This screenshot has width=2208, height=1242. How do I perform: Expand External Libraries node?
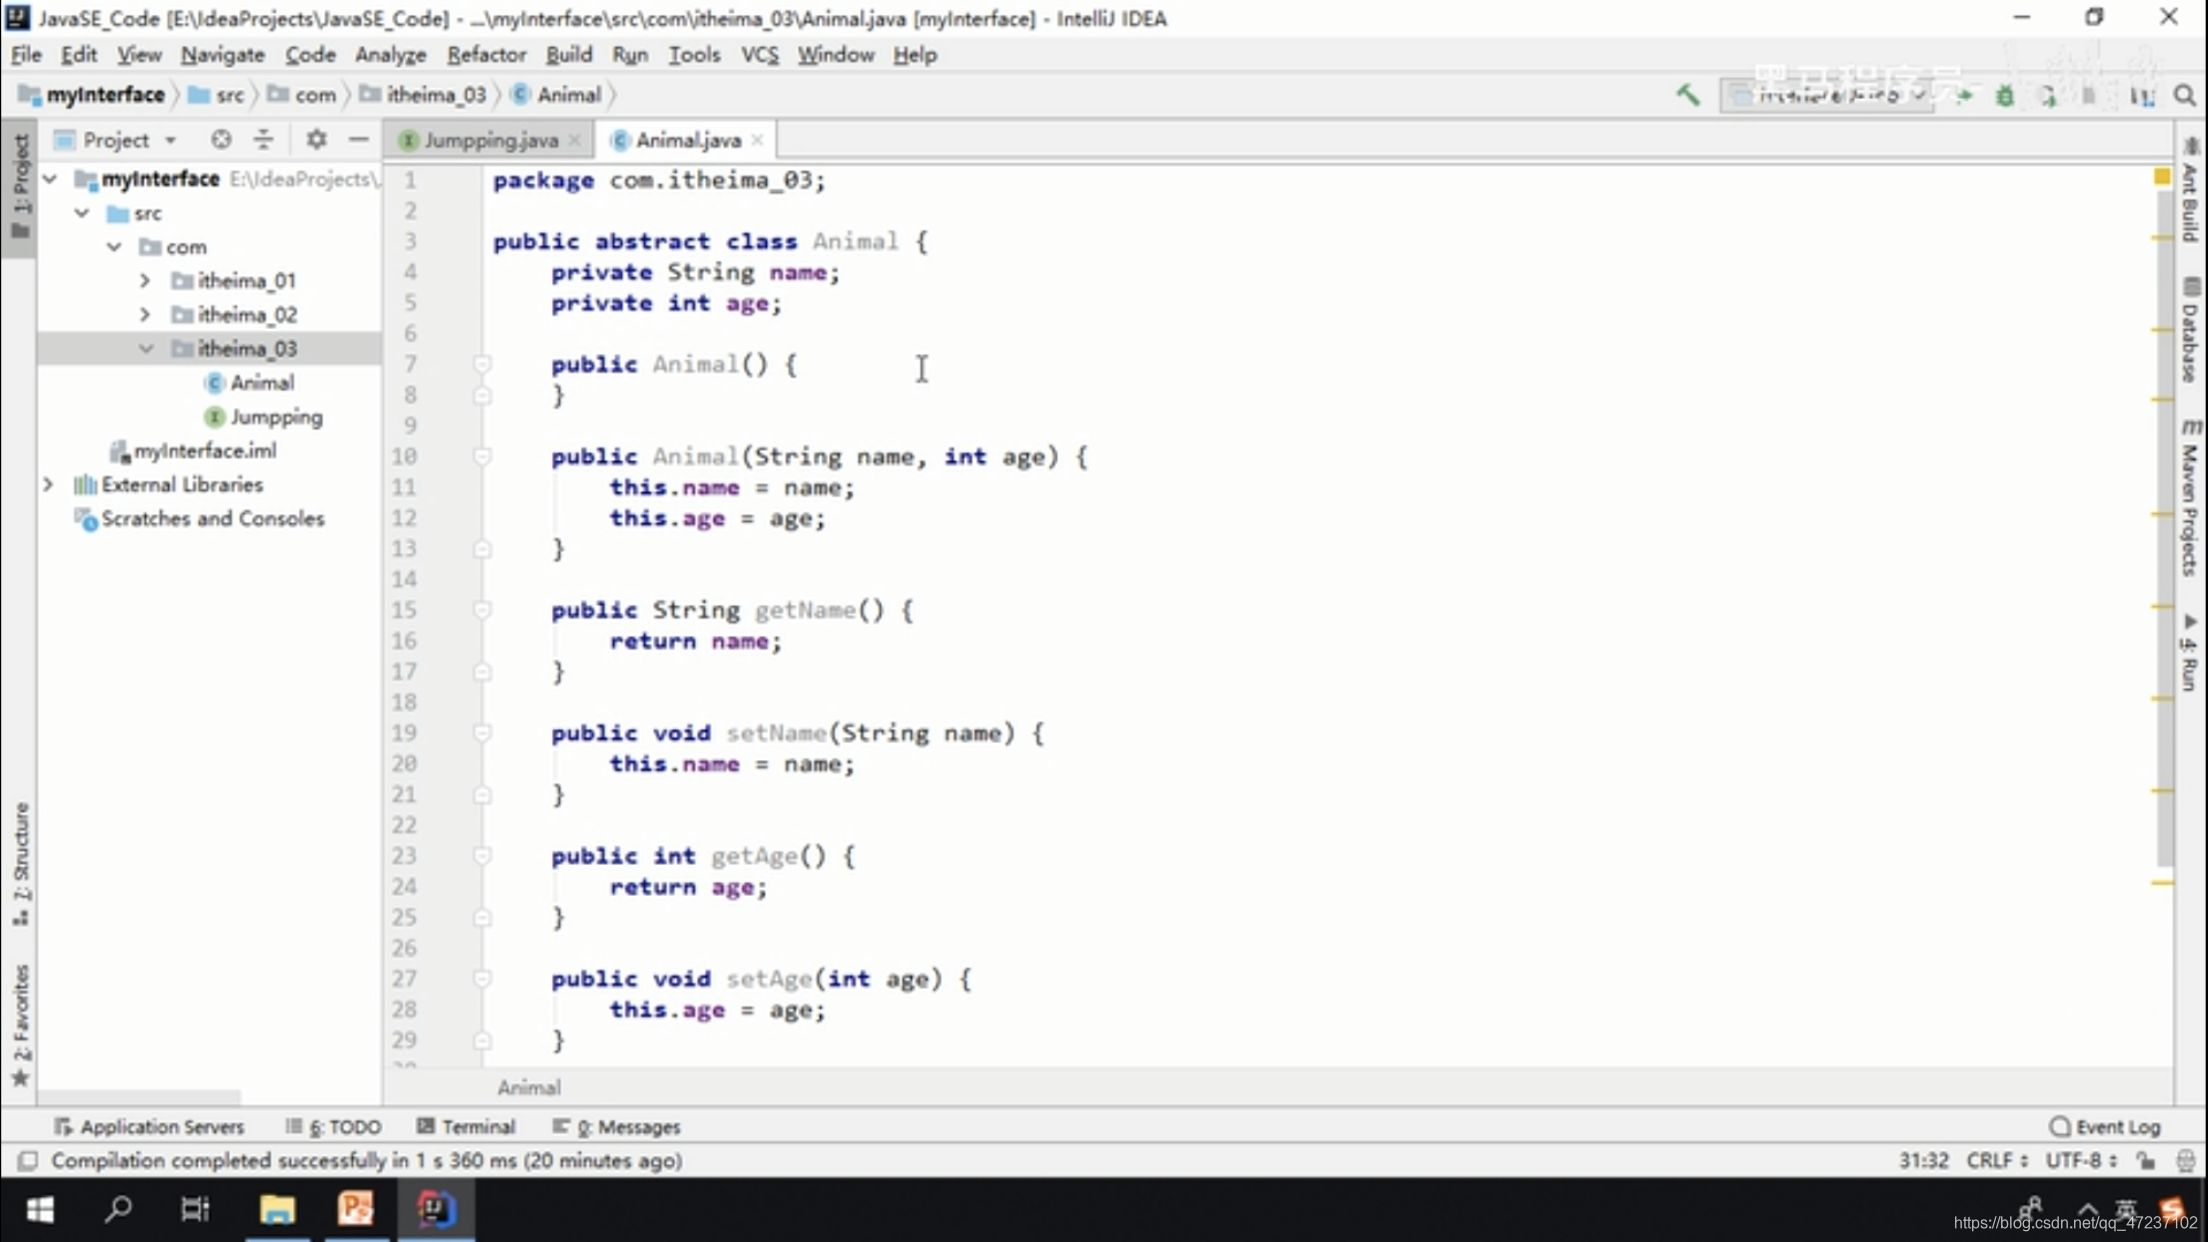(x=48, y=485)
